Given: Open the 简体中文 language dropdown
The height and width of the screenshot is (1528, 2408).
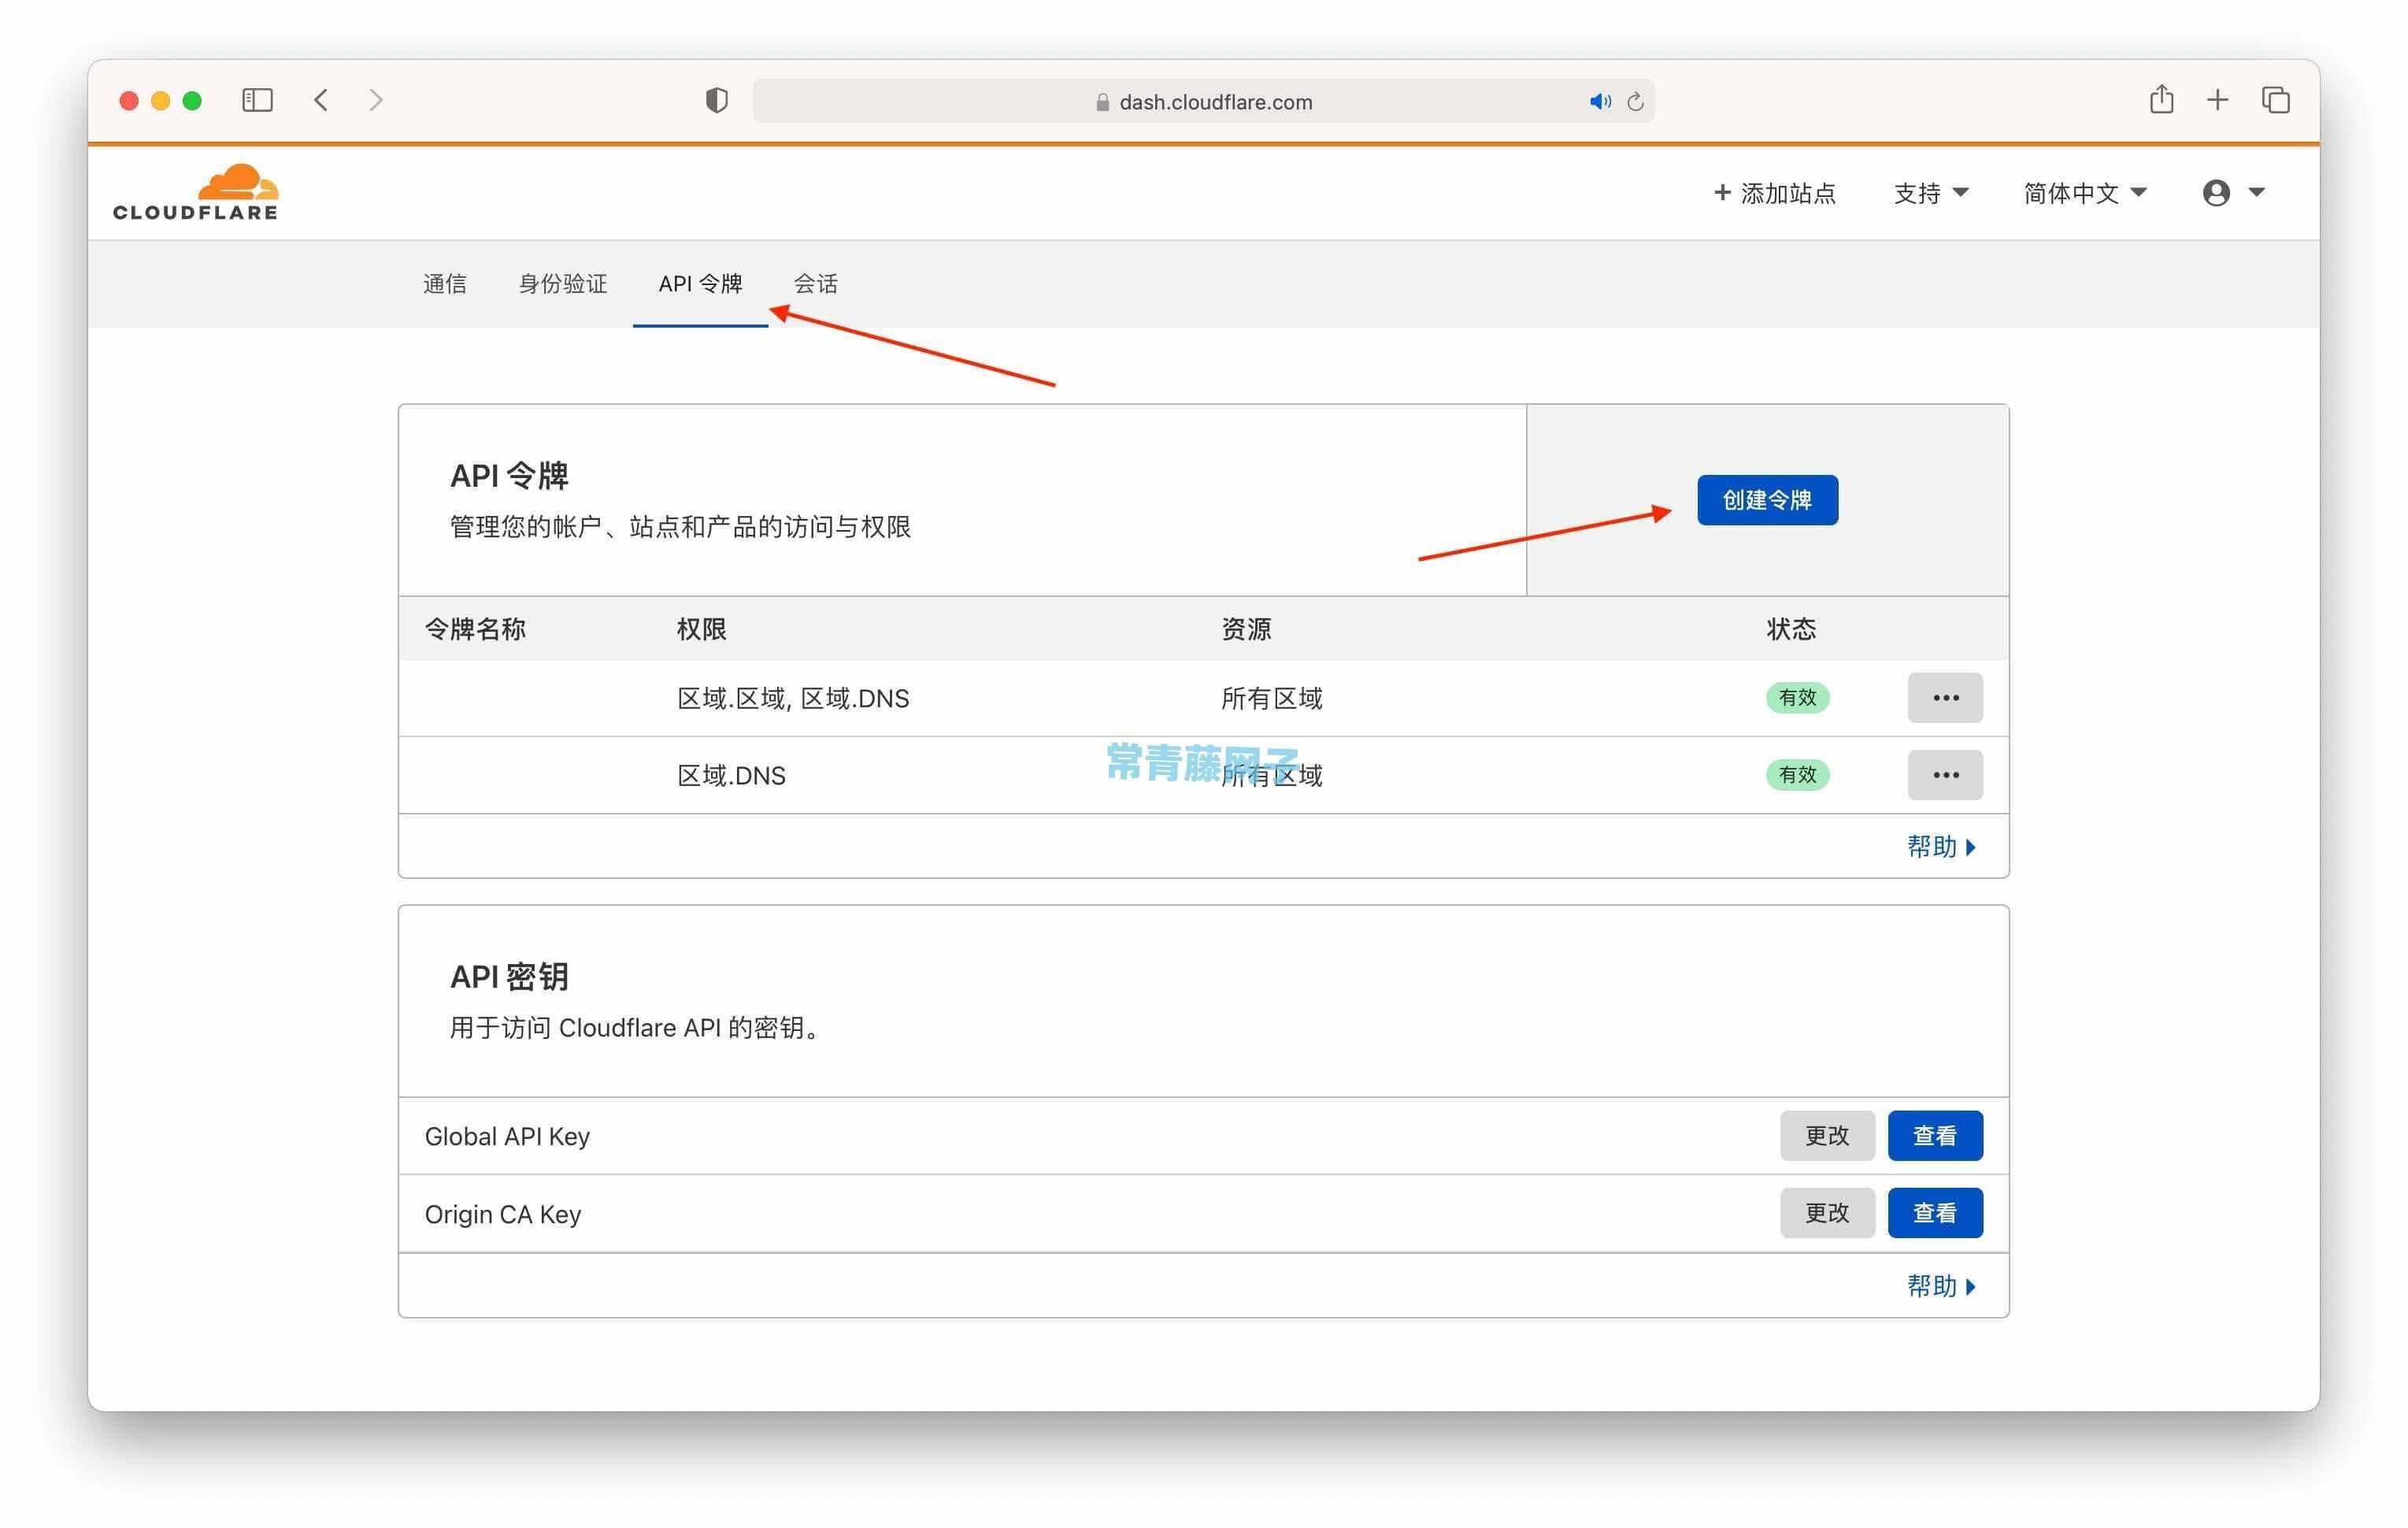Looking at the screenshot, I should [2085, 193].
